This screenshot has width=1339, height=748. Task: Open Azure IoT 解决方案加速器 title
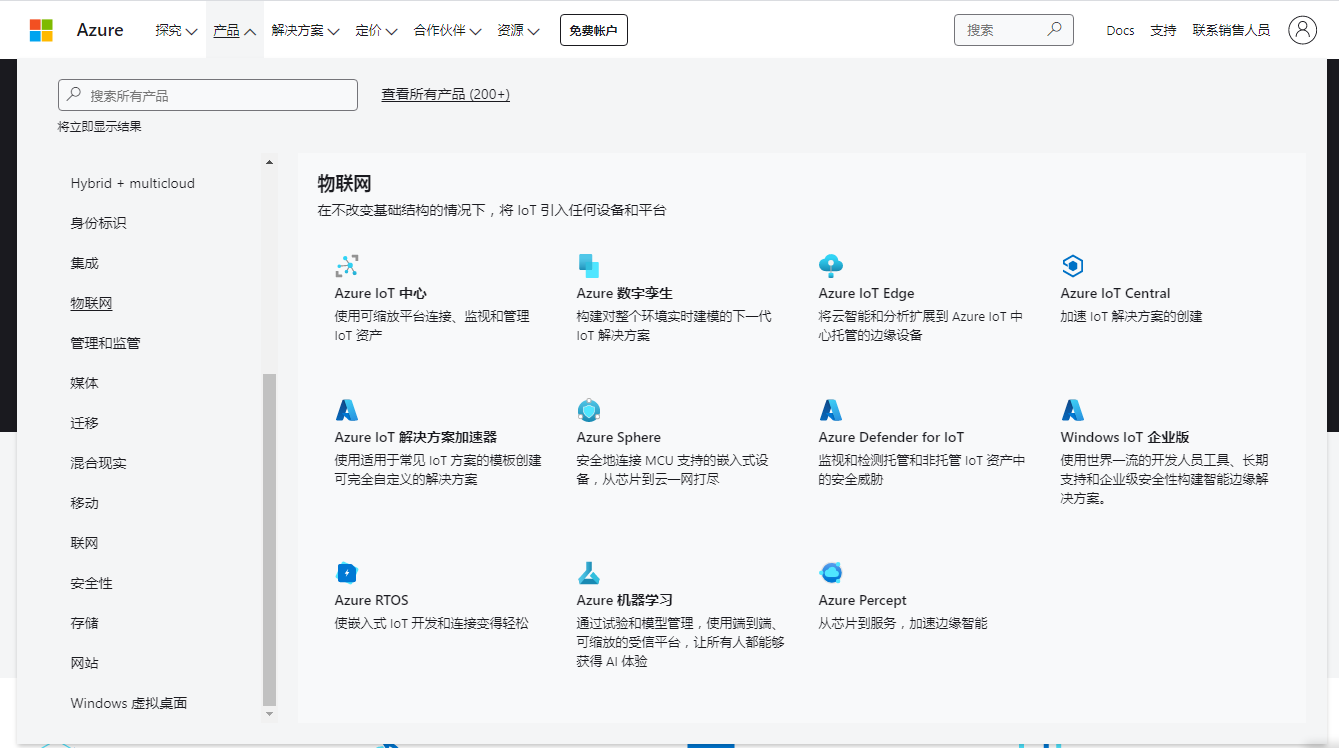[x=415, y=437]
